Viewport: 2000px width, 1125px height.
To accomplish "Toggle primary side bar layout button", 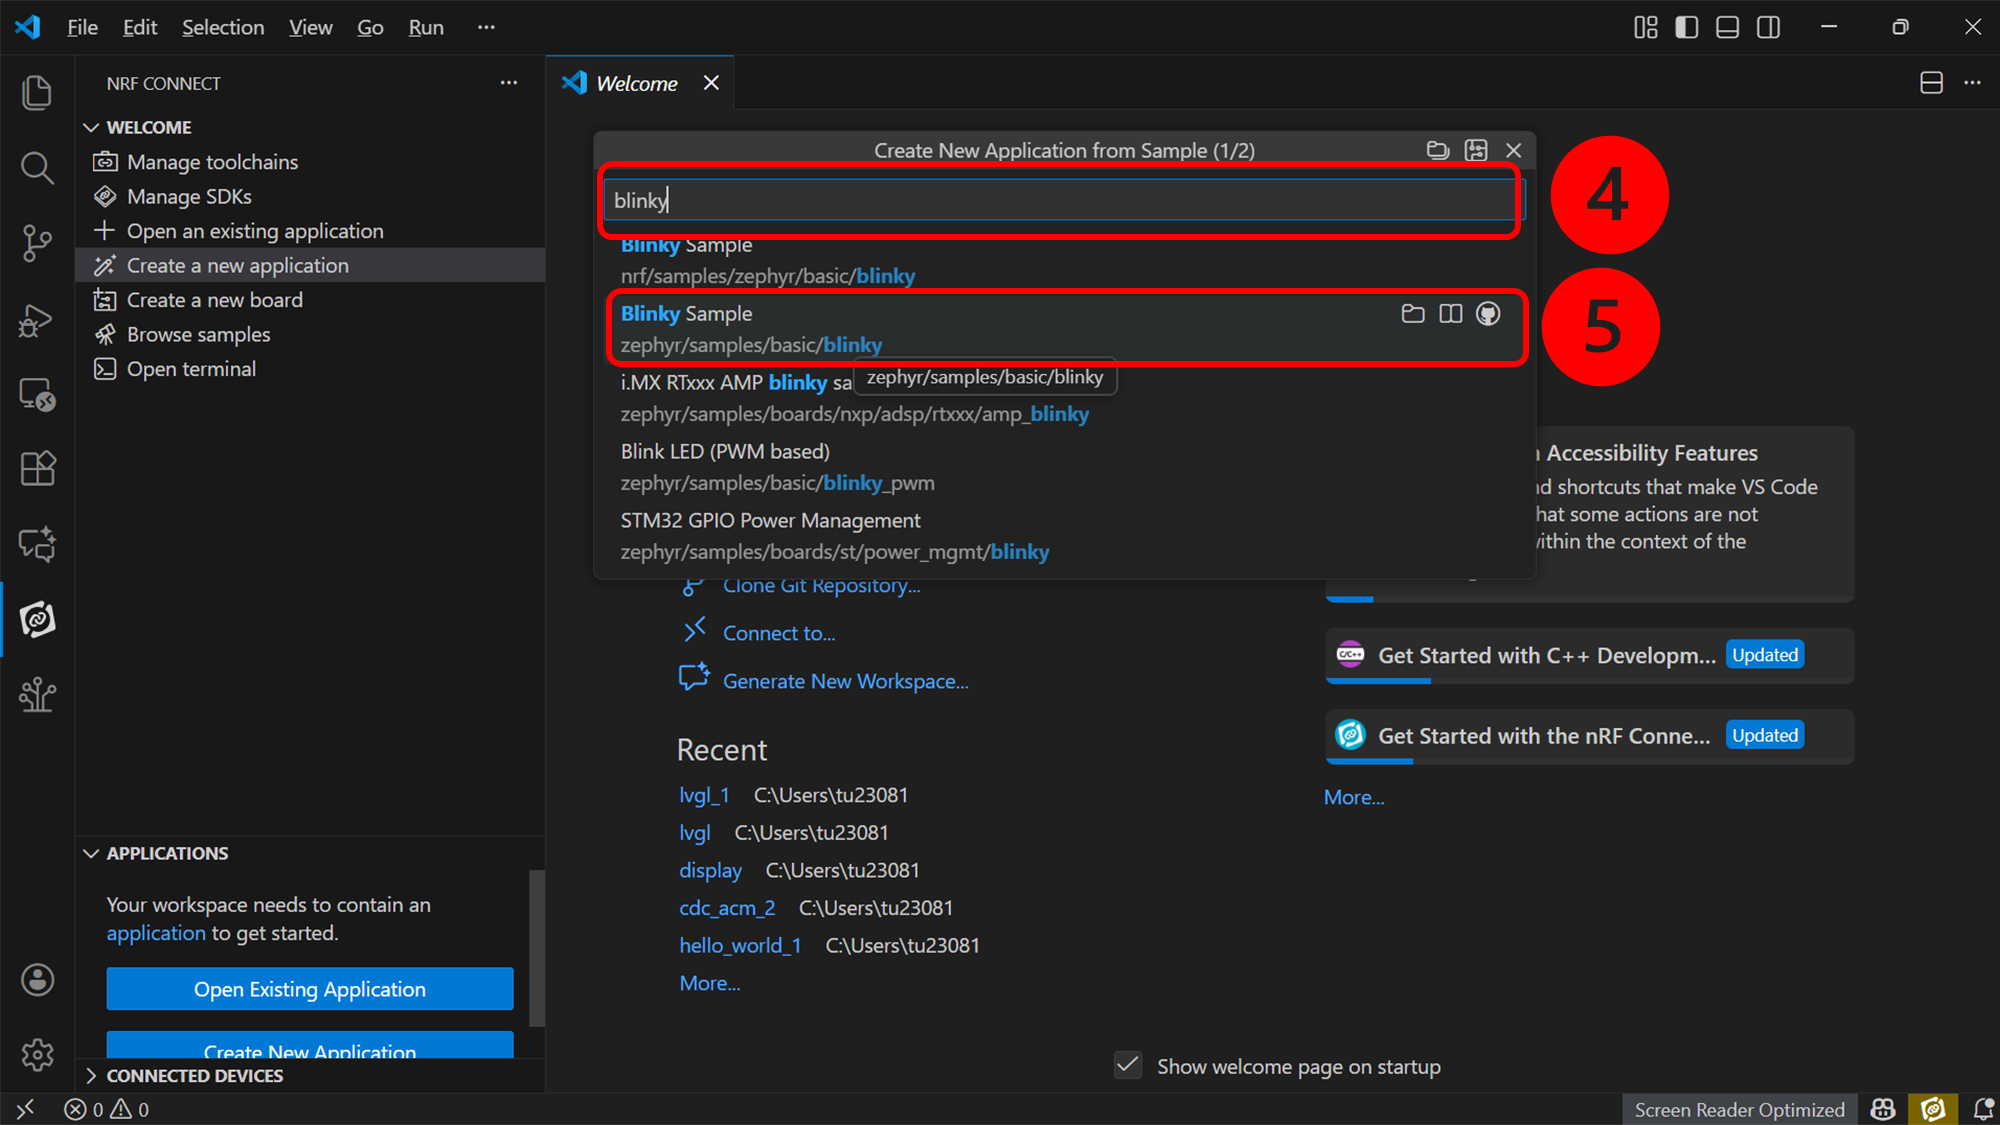I will coord(1686,27).
